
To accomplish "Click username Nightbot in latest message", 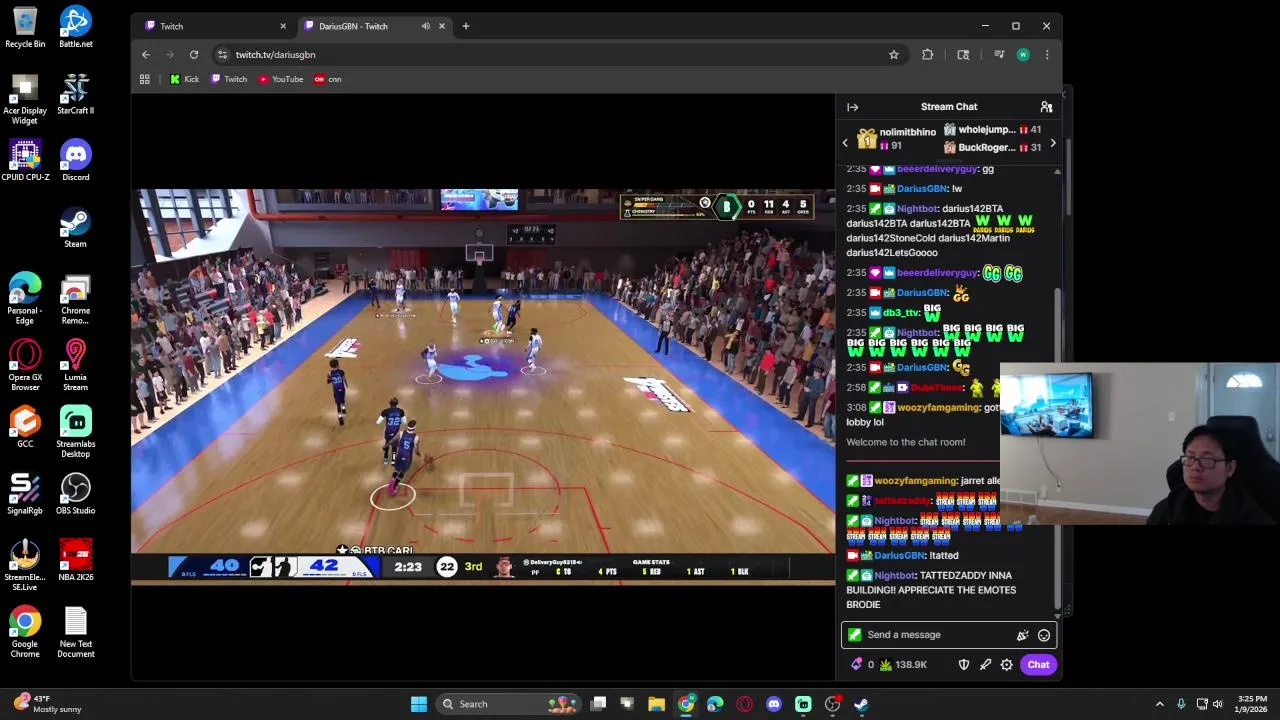I will 895,576.
